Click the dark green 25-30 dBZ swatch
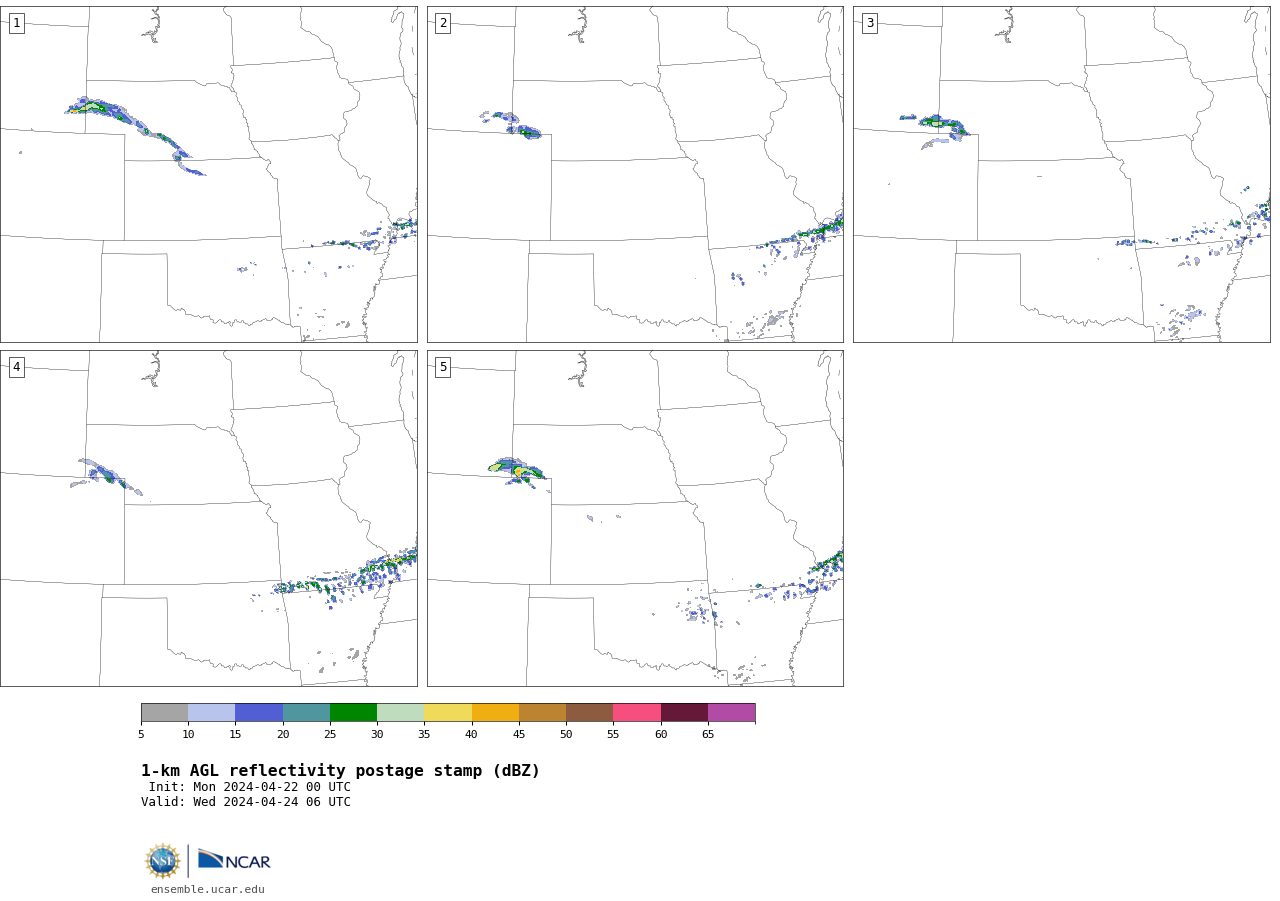This screenshot has width=1280, height=901. coord(353,713)
